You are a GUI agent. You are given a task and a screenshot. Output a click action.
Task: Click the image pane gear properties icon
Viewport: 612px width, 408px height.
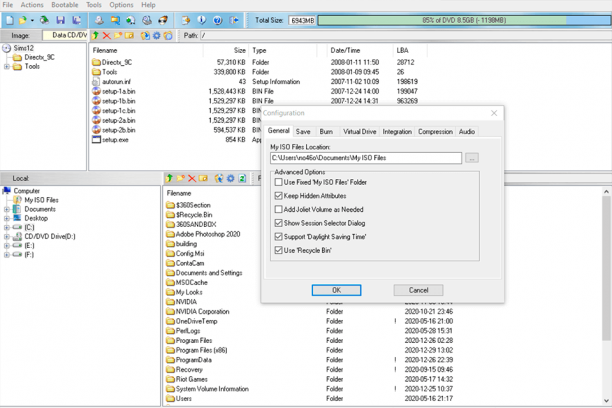coord(157,36)
